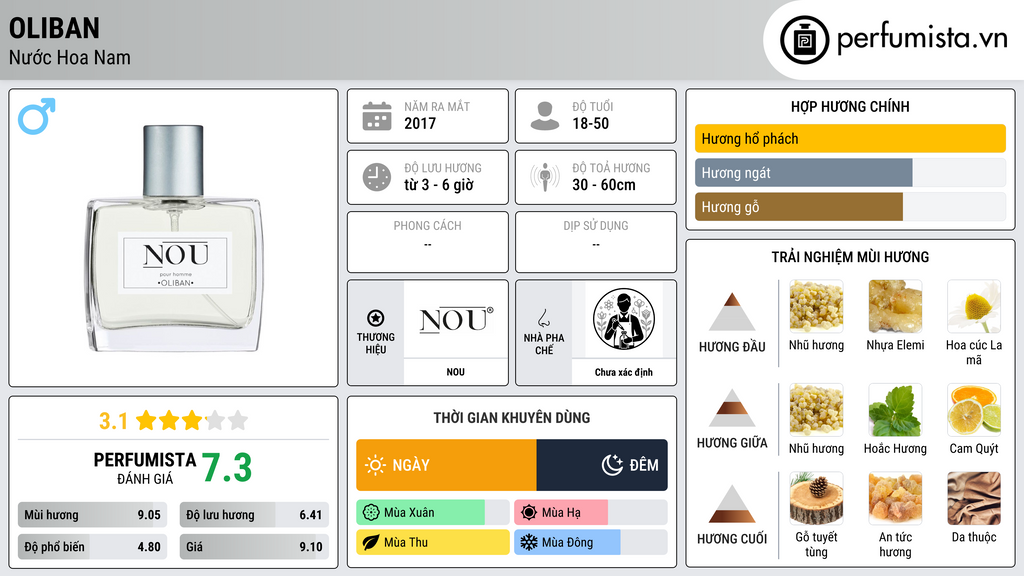The width and height of the screenshot is (1024, 576).
Task: Click the blue male gender symbol icon
Action: 37,116
